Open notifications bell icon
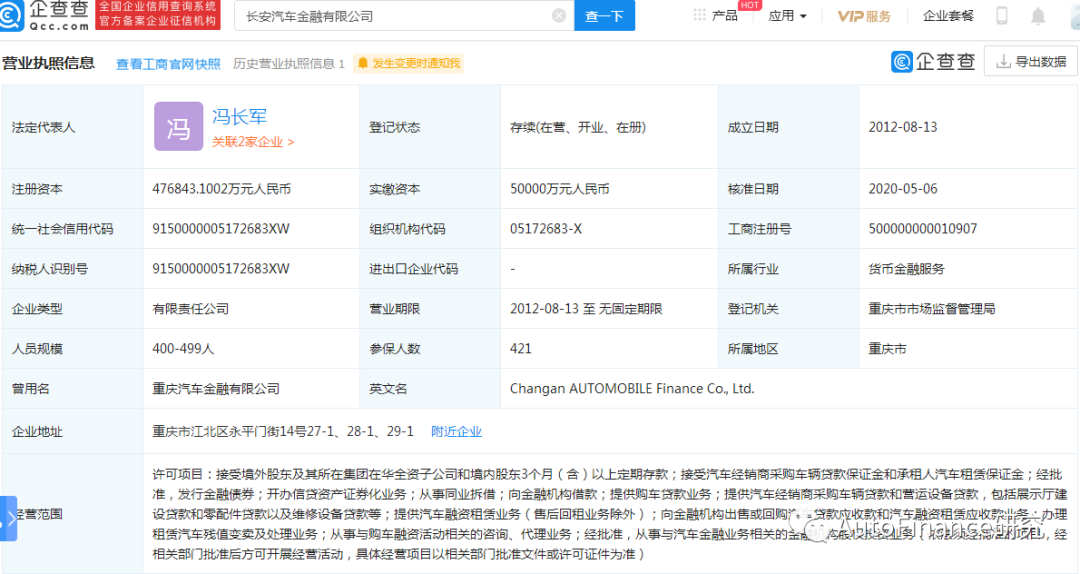1080x574 pixels. [1038, 16]
